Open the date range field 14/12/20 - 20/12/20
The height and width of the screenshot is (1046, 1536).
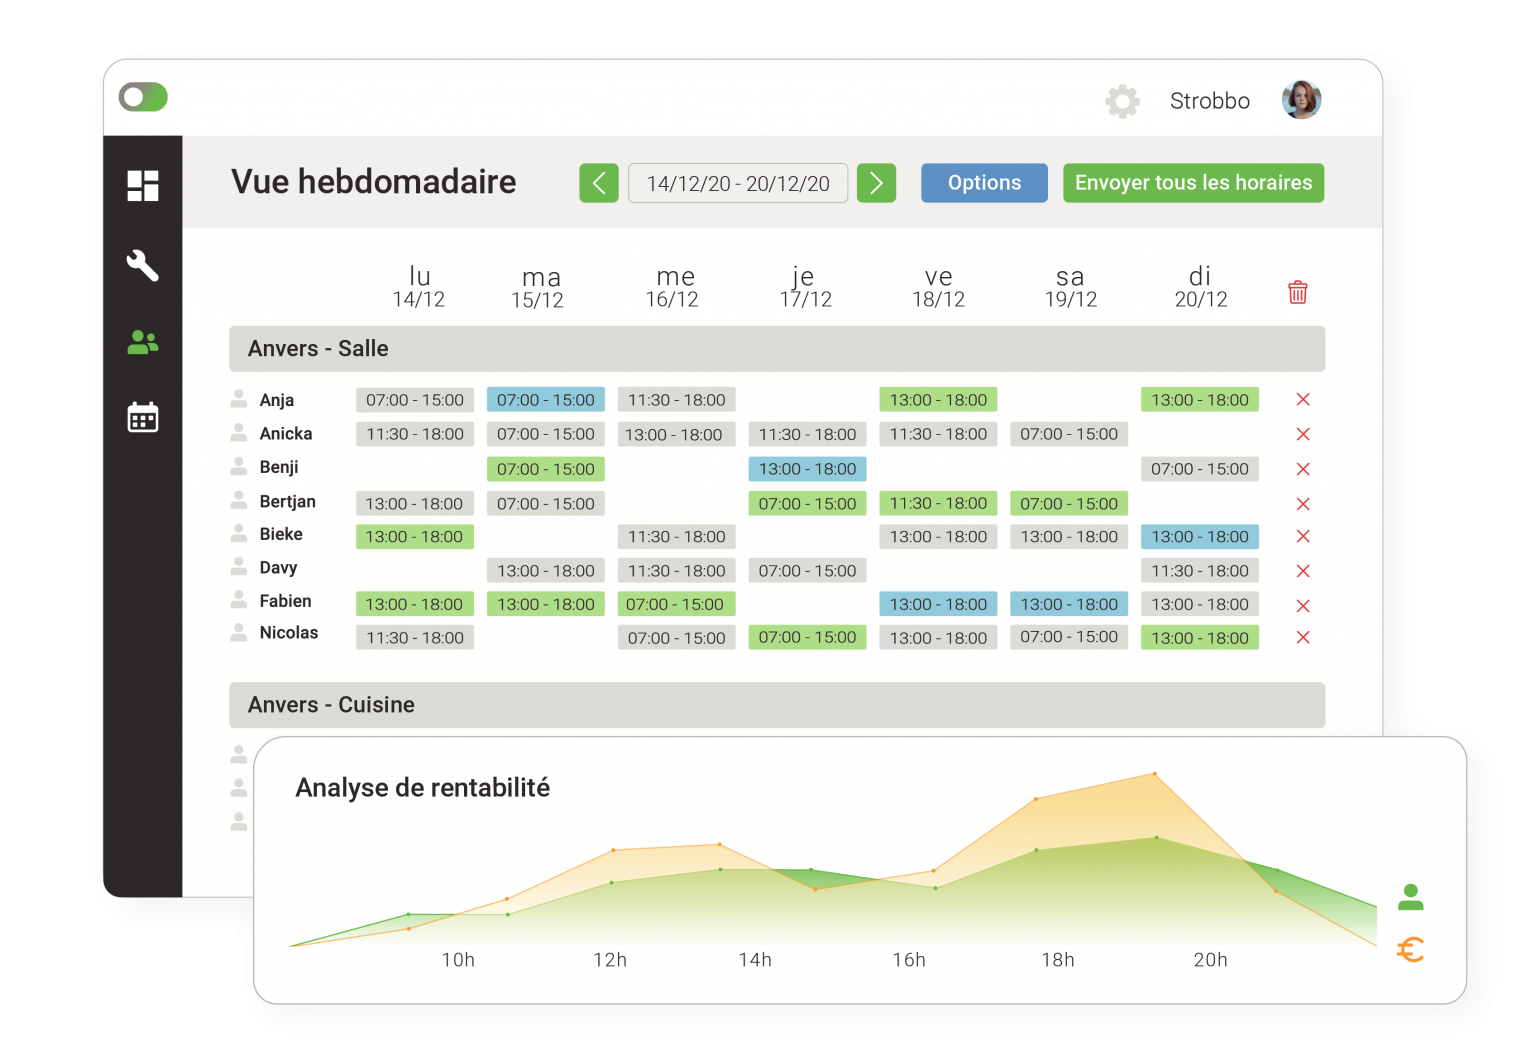738,183
